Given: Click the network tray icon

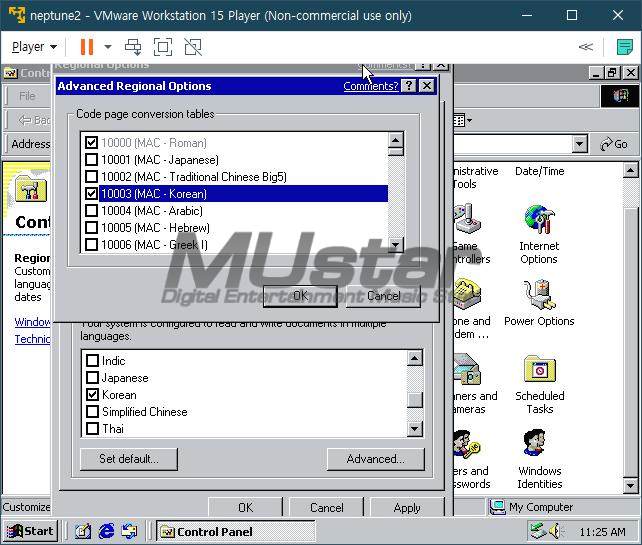Looking at the screenshot, I should [x=538, y=531].
